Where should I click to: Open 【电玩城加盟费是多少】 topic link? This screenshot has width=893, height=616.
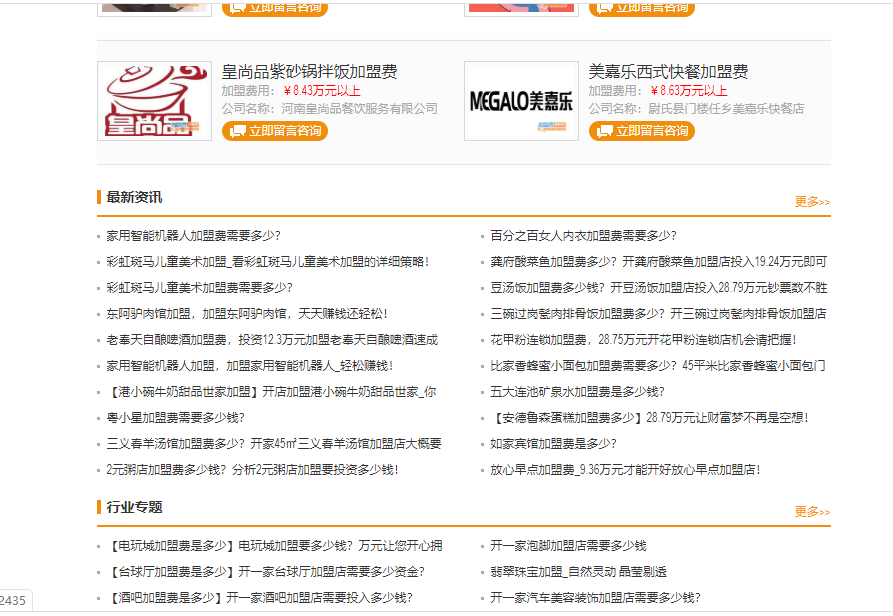274,547
